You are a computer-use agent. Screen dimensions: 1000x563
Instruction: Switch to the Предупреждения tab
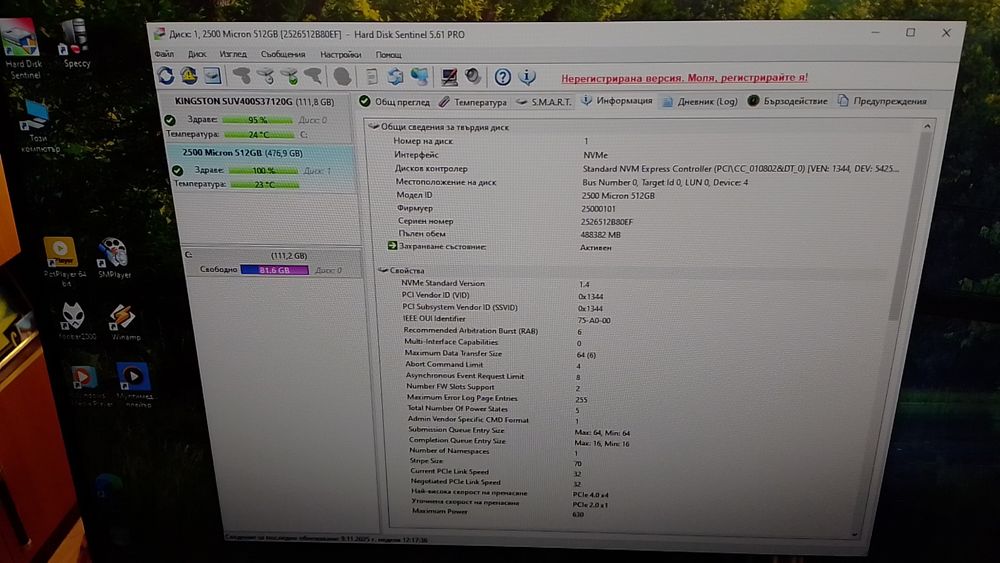(x=883, y=101)
